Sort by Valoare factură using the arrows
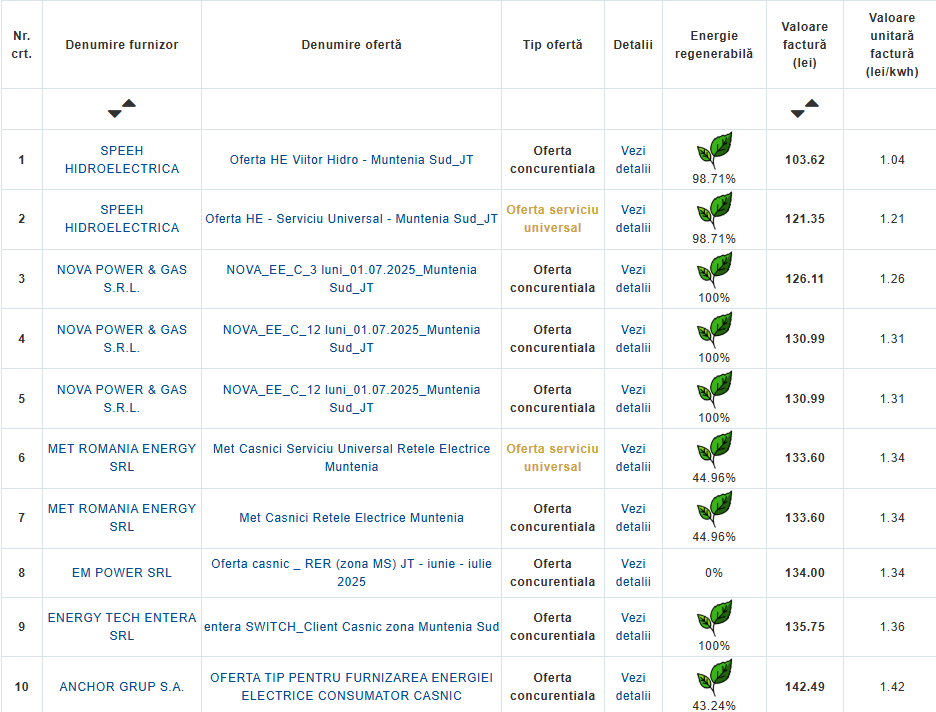This screenshot has width=936, height=712. [805, 109]
